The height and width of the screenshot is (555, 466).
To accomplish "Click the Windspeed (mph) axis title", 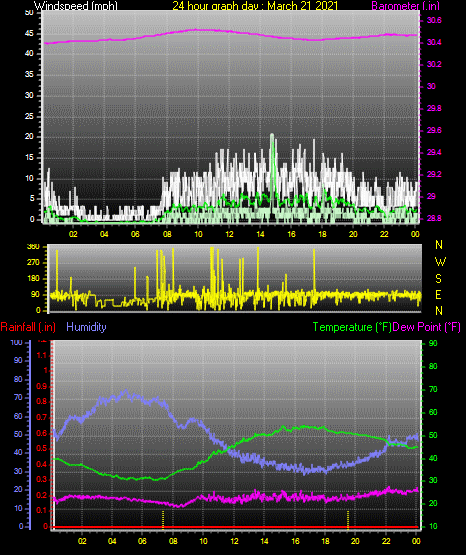I will (x=75, y=6).
